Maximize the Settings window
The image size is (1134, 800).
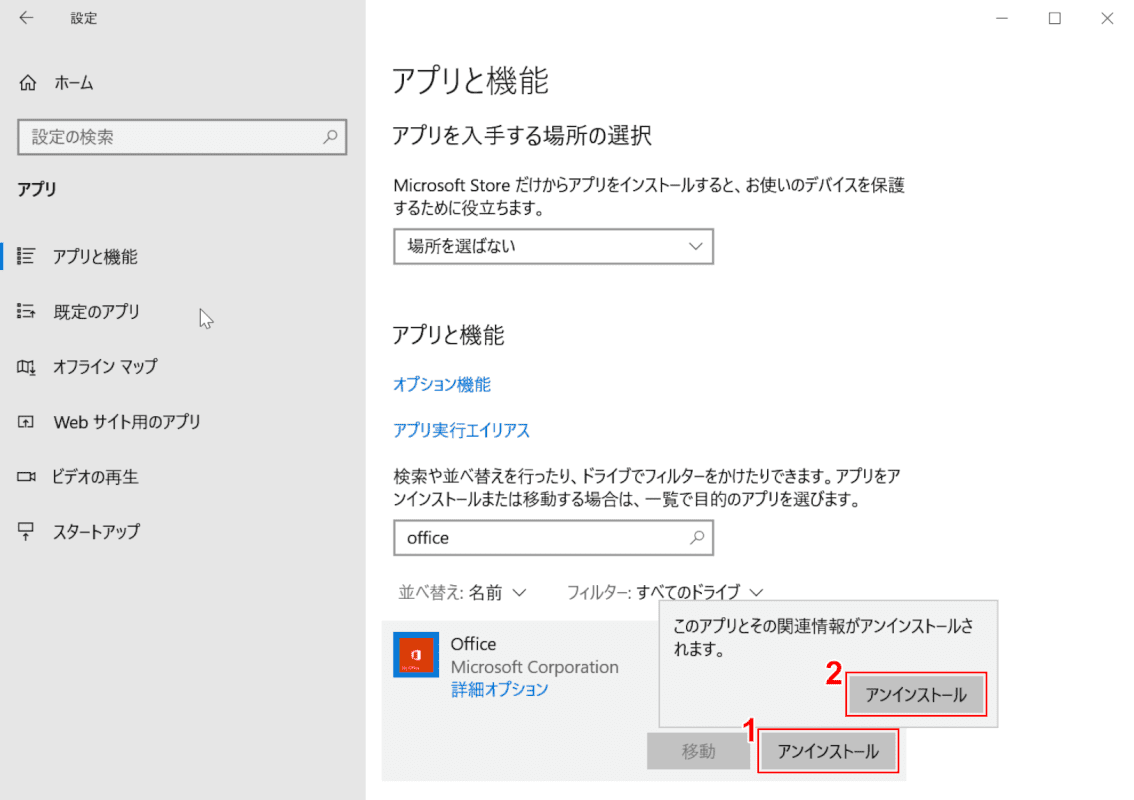(x=1054, y=18)
